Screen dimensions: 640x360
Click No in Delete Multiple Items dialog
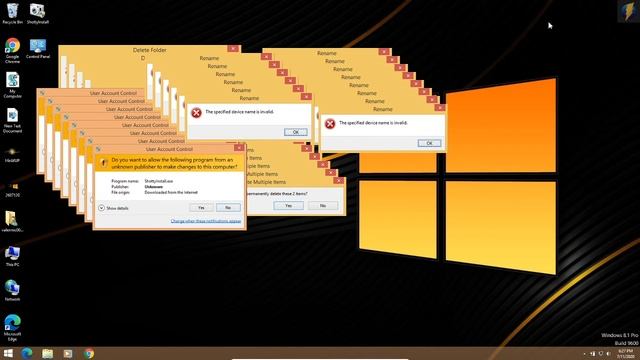tap(323, 205)
